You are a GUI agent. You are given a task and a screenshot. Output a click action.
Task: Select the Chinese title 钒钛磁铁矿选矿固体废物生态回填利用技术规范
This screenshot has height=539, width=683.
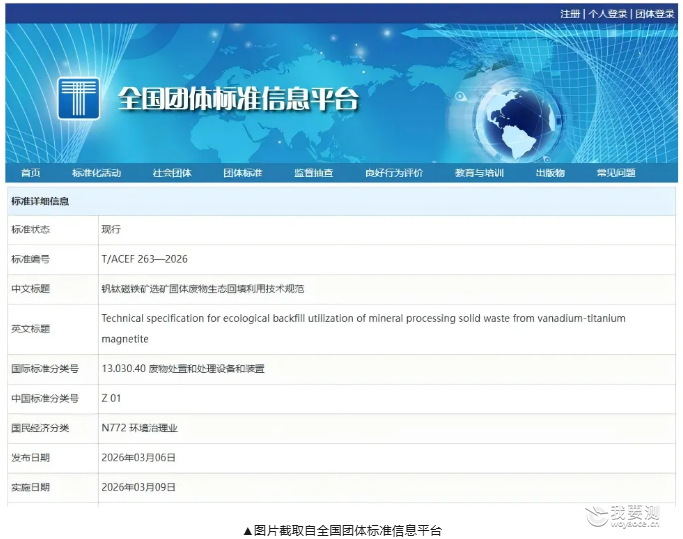pyautogui.click(x=203, y=289)
